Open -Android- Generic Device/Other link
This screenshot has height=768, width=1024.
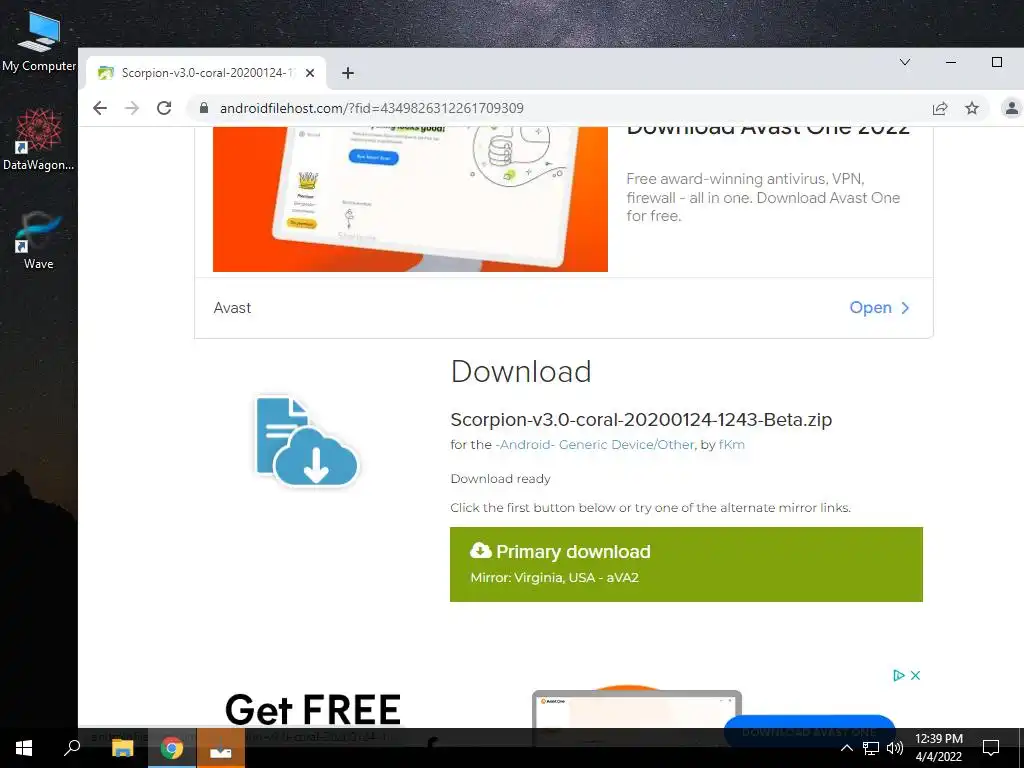(x=594, y=445)
